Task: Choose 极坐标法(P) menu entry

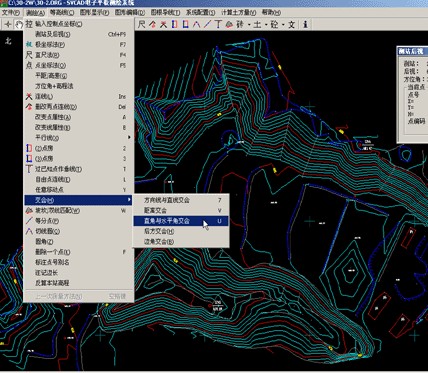Action: [x=78, y=44]
